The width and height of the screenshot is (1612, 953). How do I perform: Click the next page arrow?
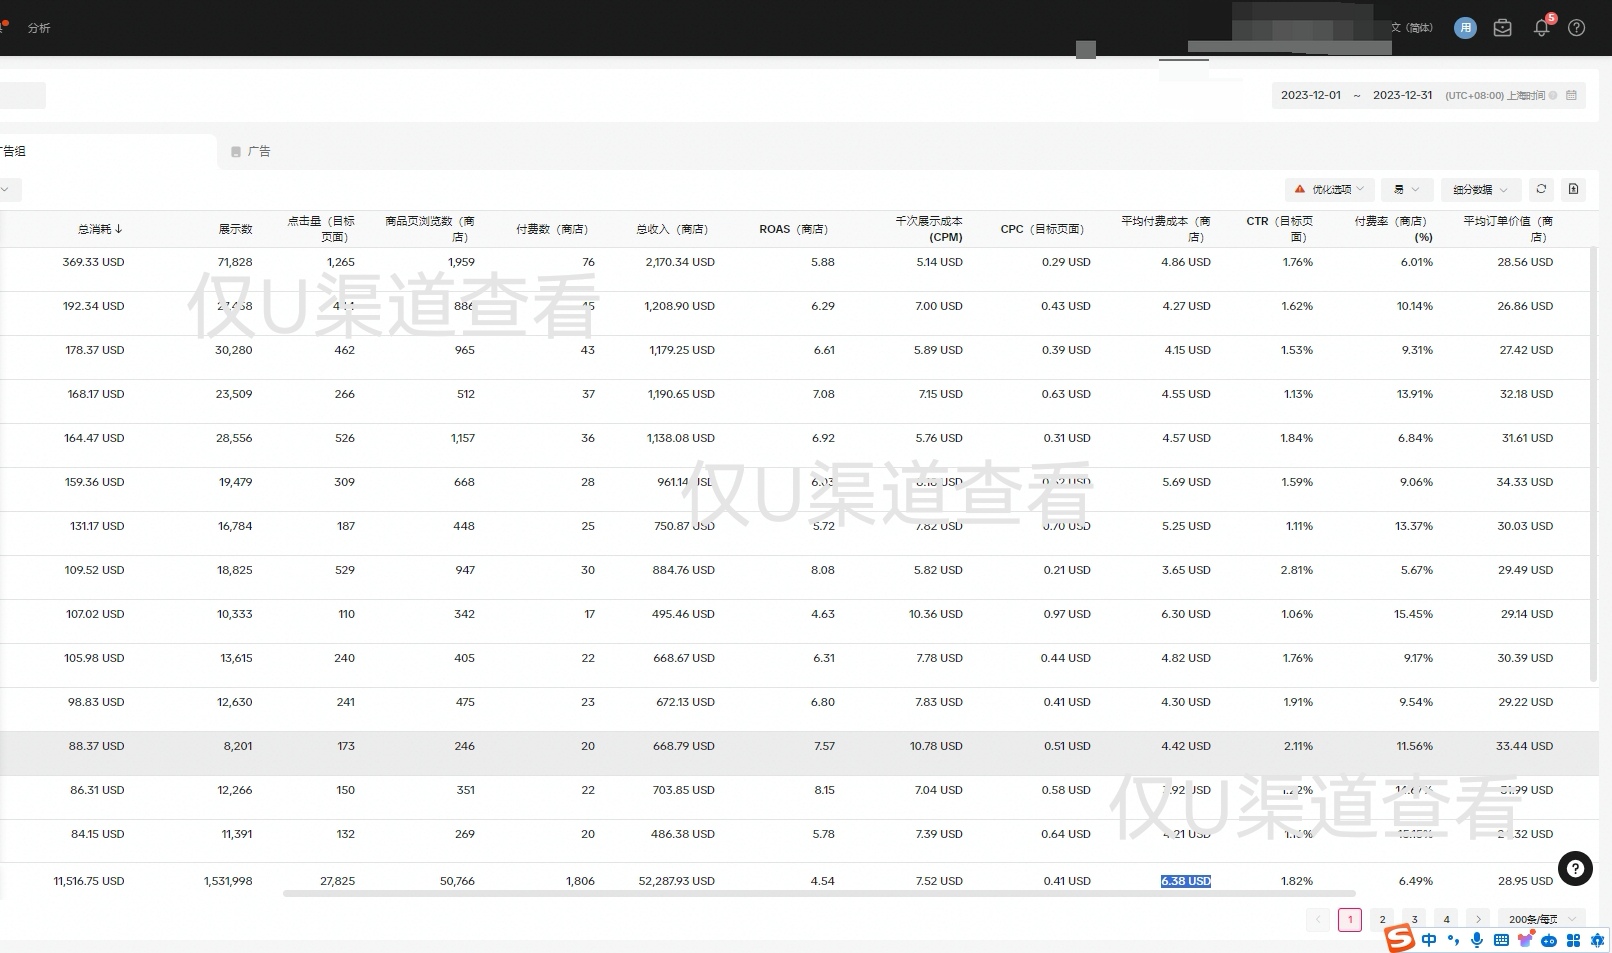(x=1478, y=919)
